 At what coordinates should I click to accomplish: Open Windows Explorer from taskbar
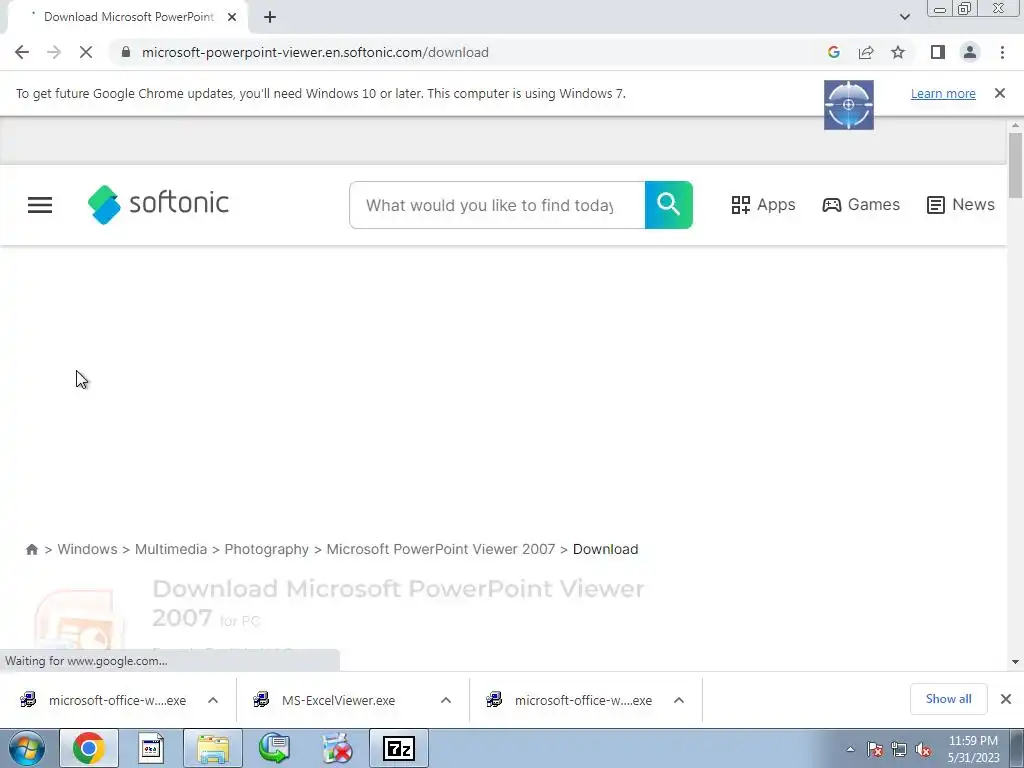click(x=213, y=748)
